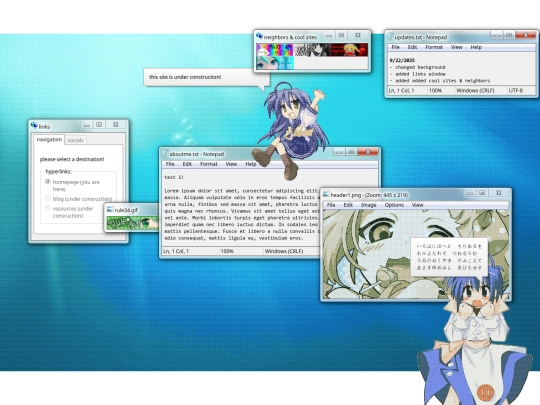540x405 pixels.
Task: Open File menu in aboutme.txt Notepad
Action: coord(170,164)
